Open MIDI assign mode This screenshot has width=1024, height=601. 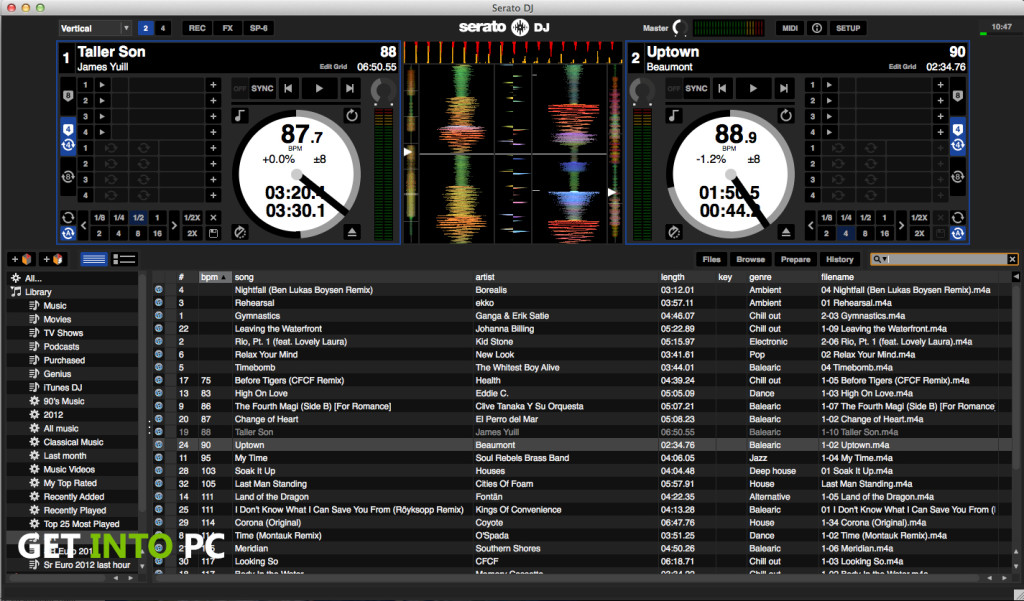790,28
